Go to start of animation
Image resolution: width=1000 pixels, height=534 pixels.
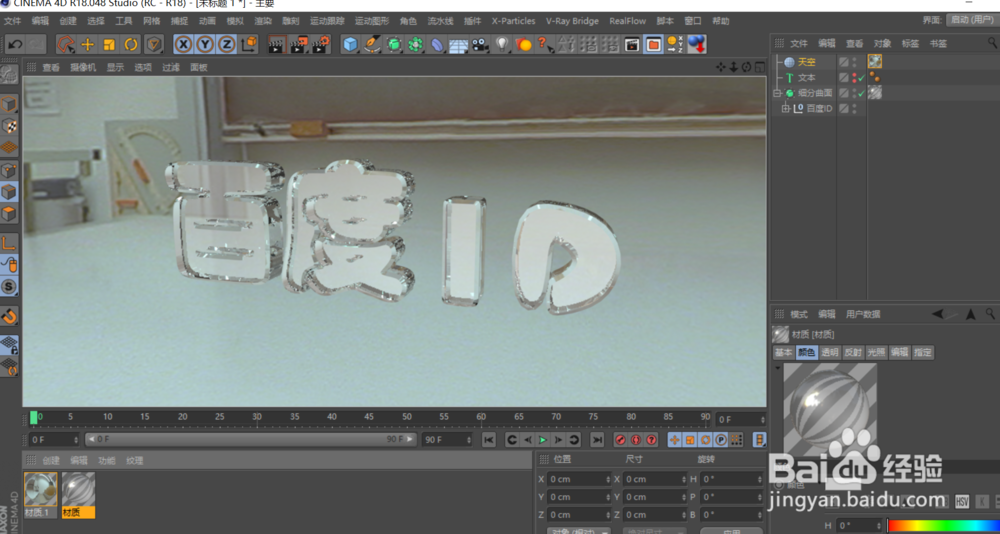click(x=488, y=440)
